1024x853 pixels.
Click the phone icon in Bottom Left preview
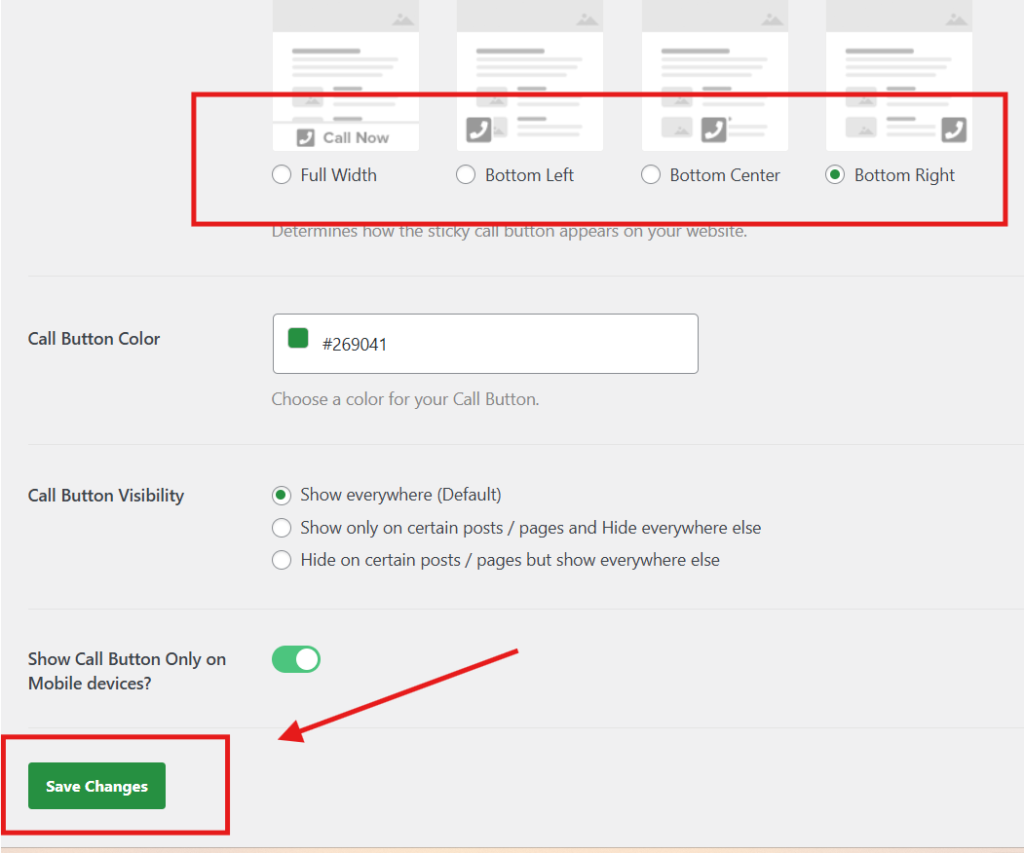click(x=479, y=129)
